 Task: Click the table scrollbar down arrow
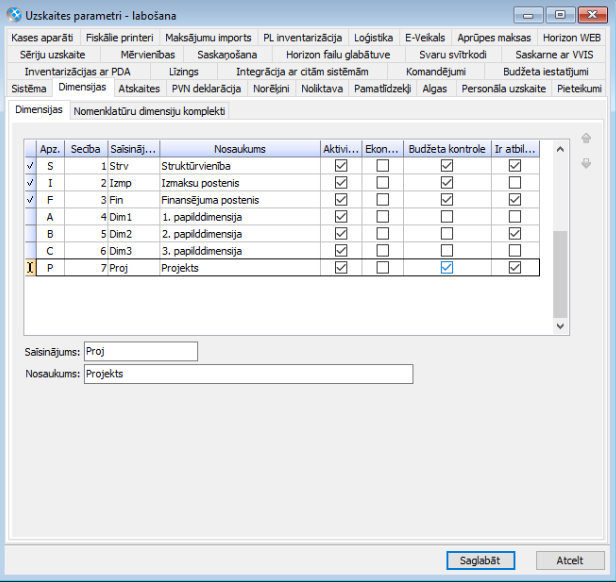pyautogui.click(x=560, y=326)
